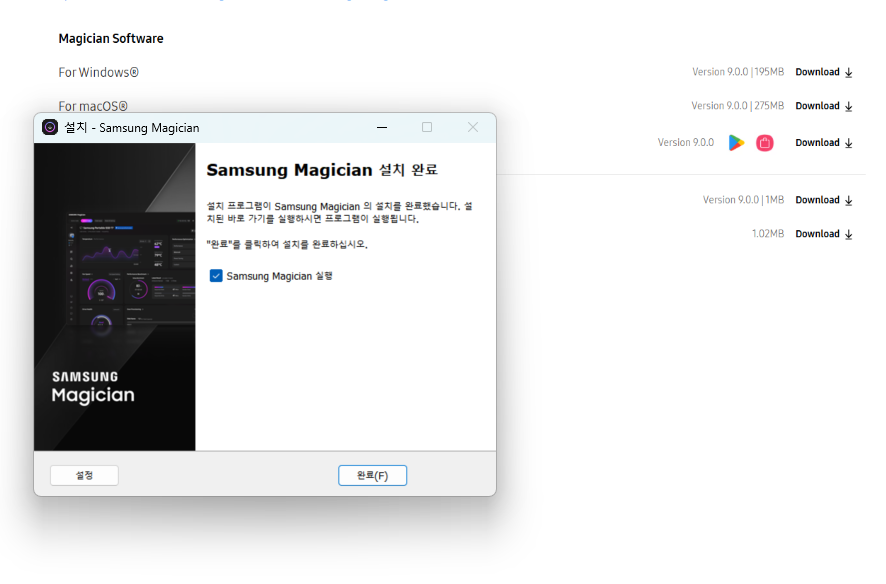
Task: Click Download next to the store icons
Action: (x=824, y=143)
